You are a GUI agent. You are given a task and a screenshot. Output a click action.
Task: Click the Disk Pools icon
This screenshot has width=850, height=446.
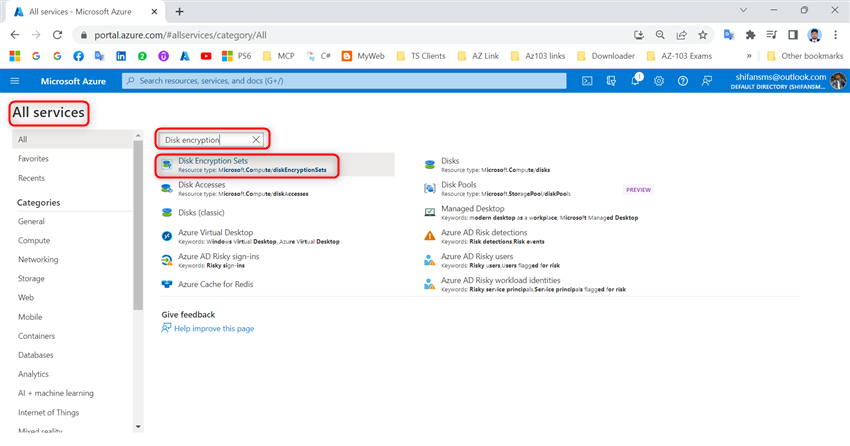tap(429, 189)
